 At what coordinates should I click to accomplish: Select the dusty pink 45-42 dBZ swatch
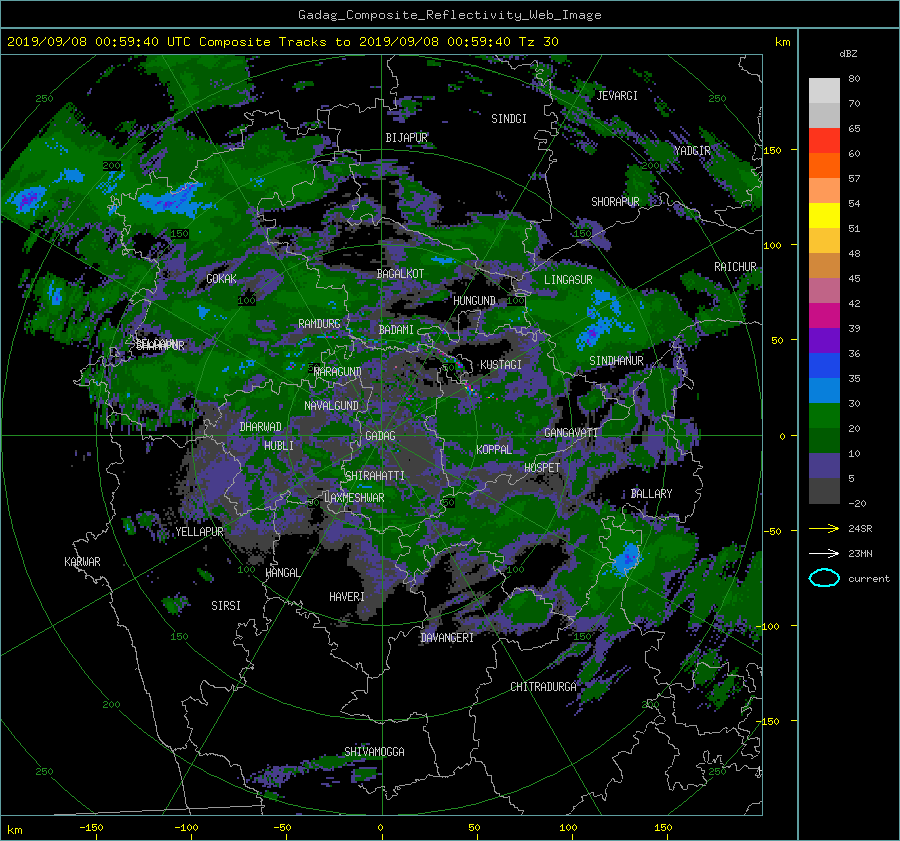pos(824,290)
